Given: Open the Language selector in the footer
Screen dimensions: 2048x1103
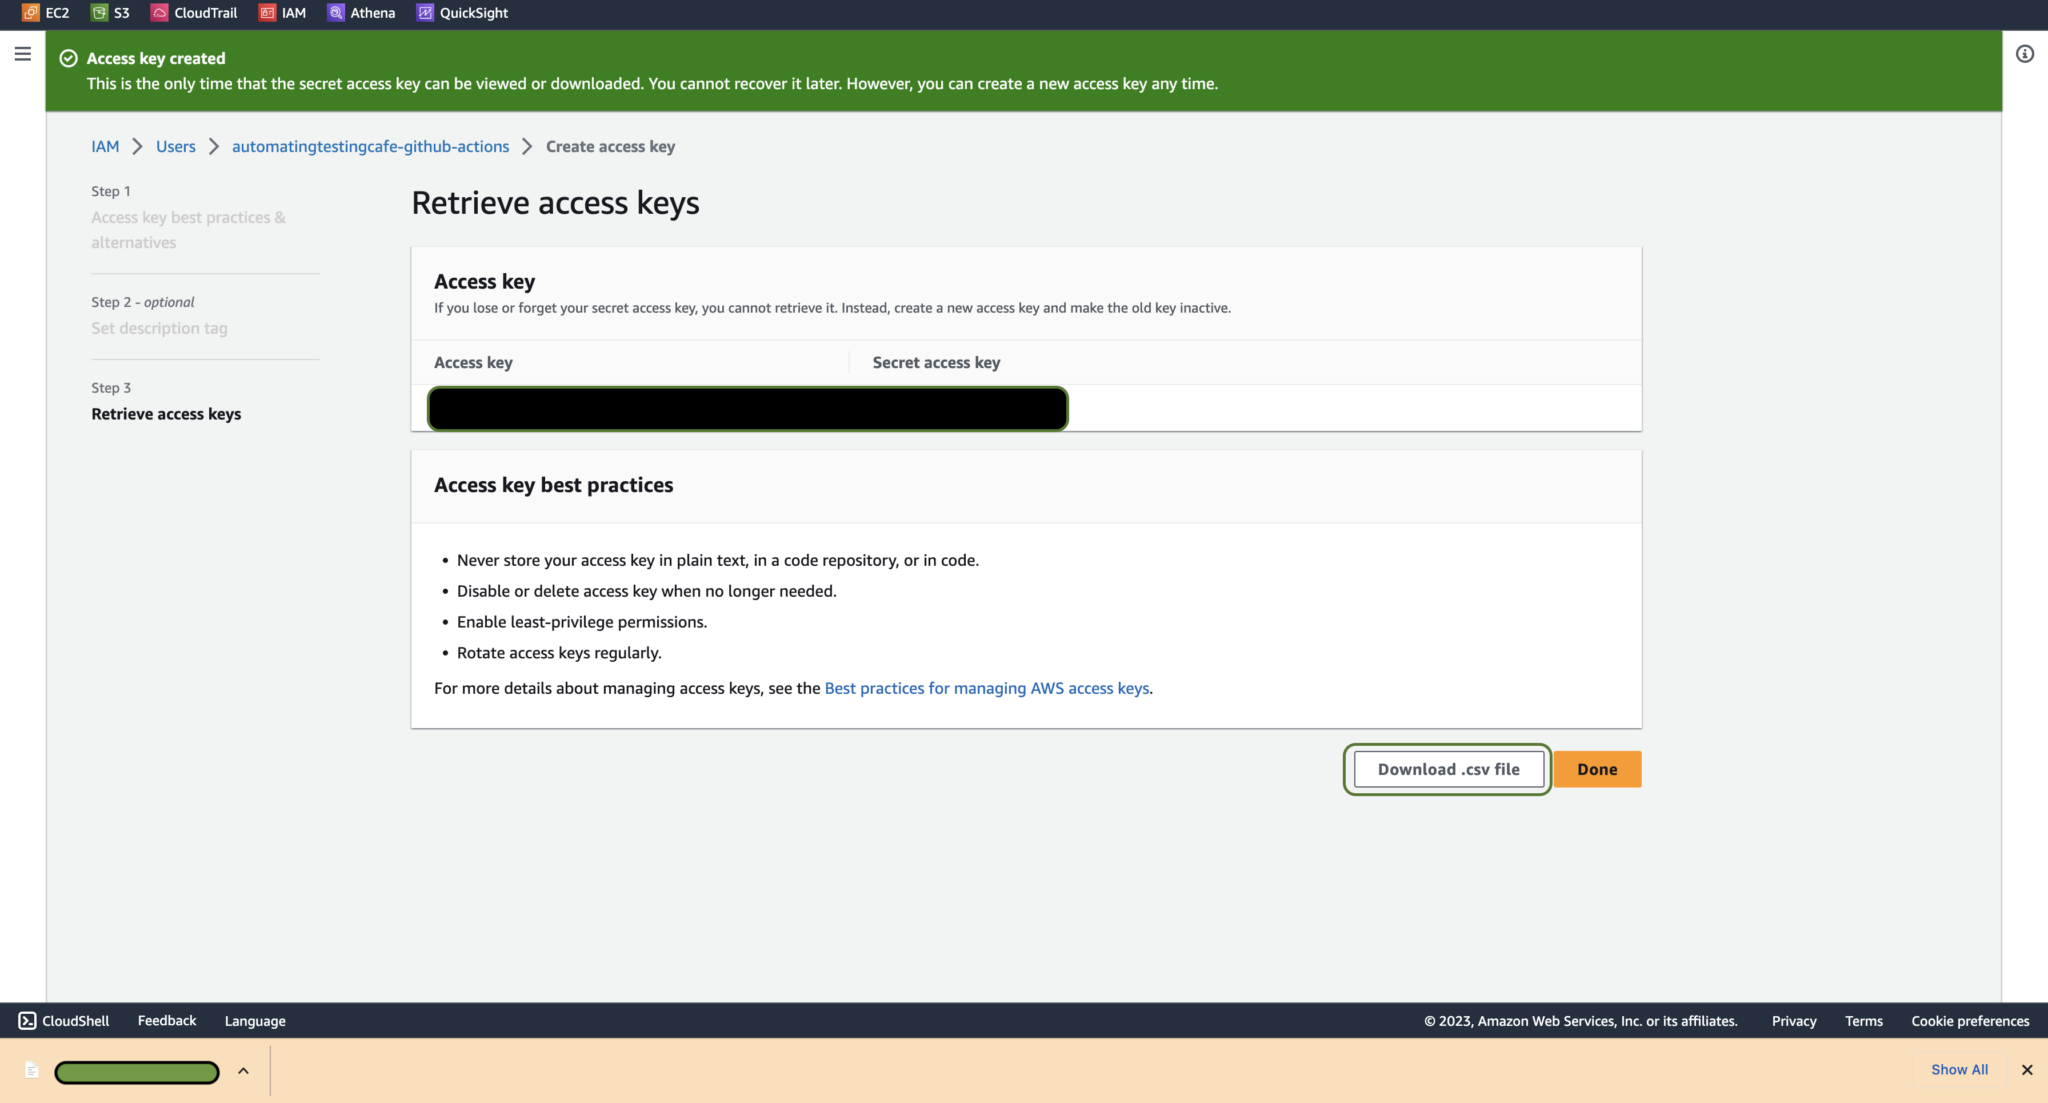Looking at the screenshot, I should tap(254, 1020).
